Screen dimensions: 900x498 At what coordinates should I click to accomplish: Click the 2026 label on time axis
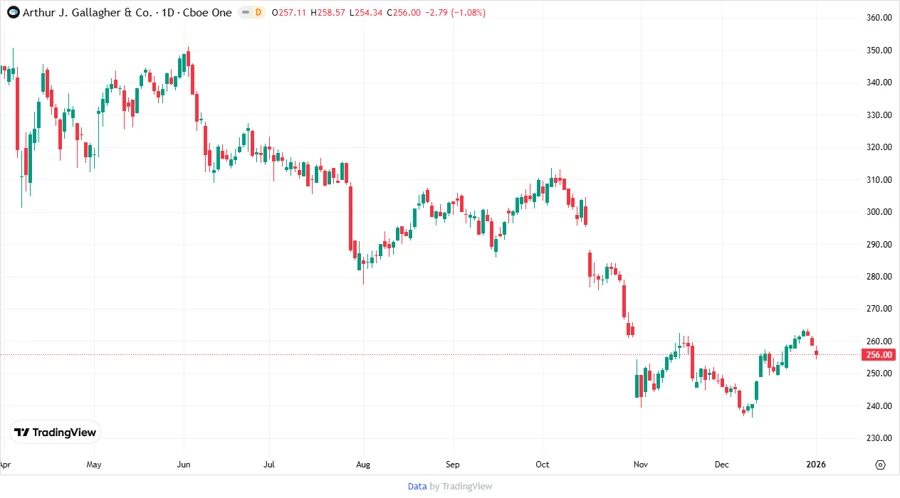pos(816,465)
